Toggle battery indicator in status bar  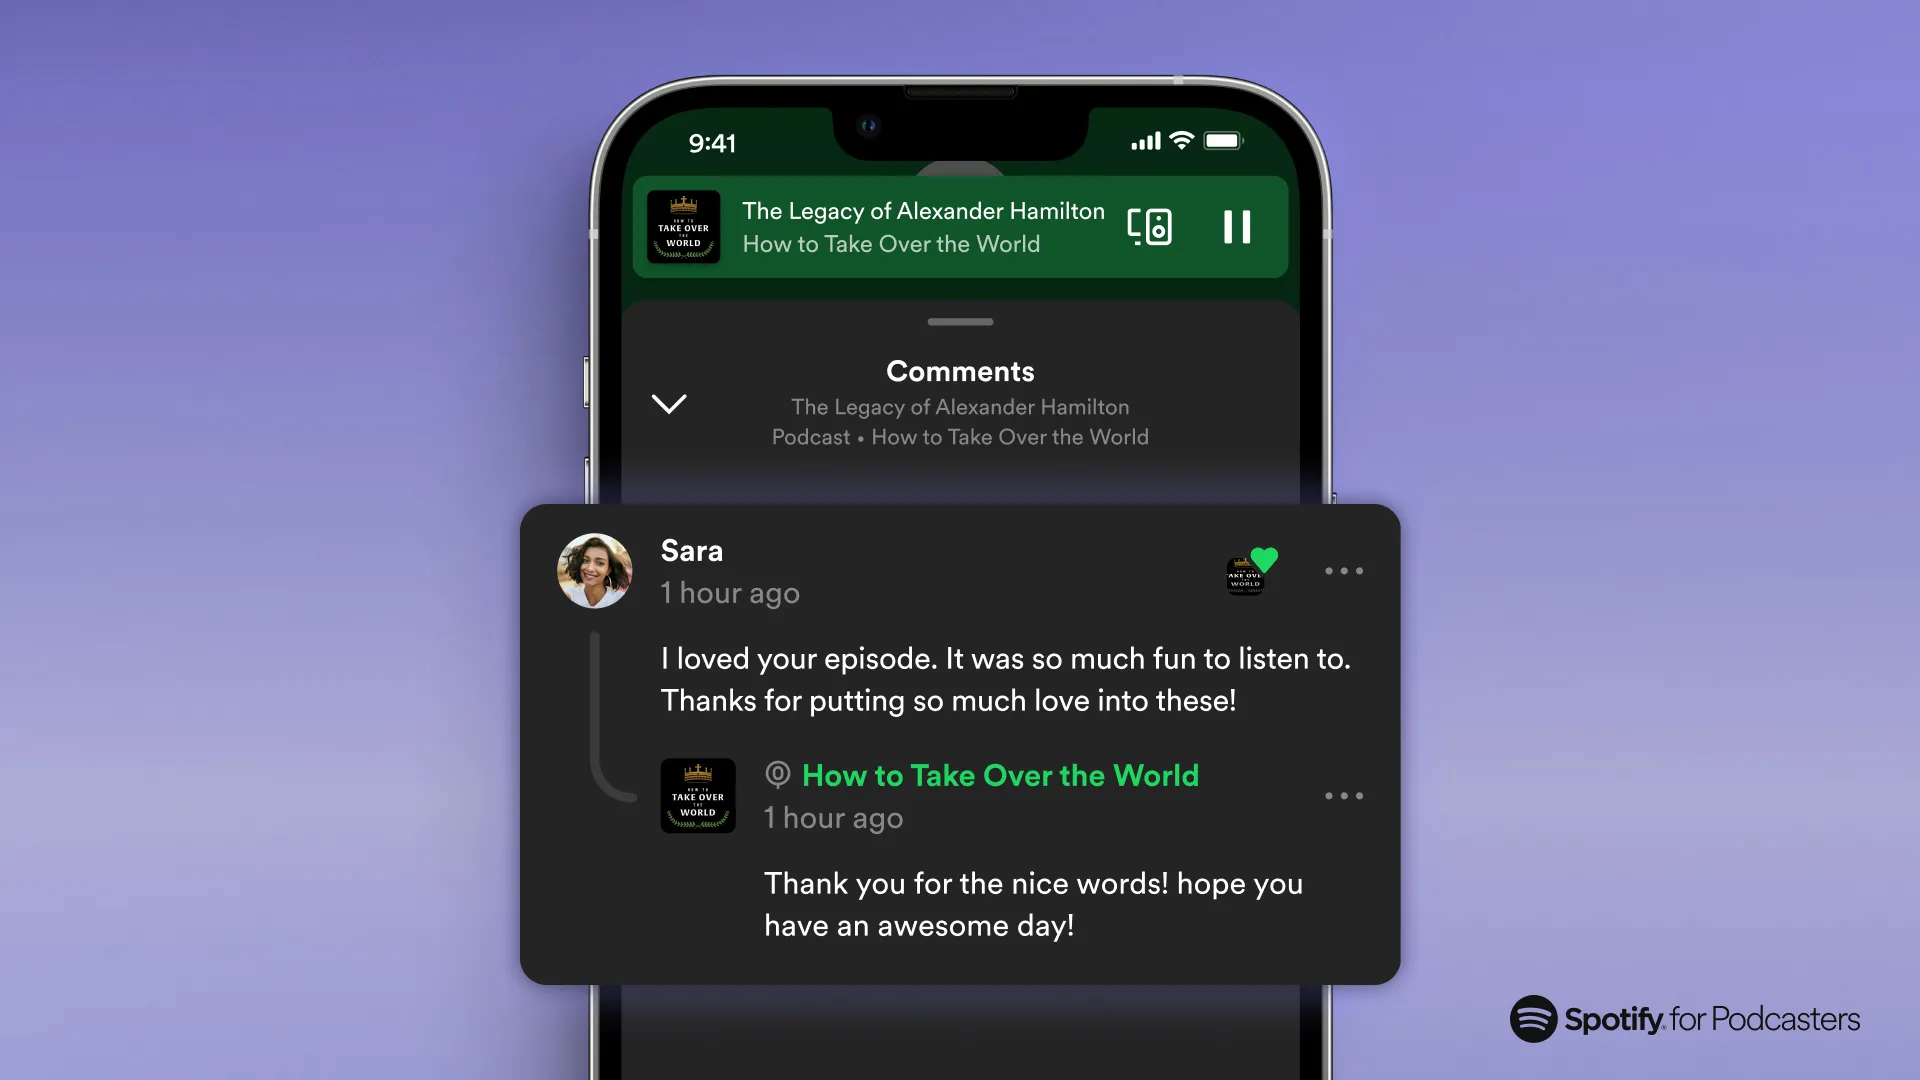click(1225, 140)
